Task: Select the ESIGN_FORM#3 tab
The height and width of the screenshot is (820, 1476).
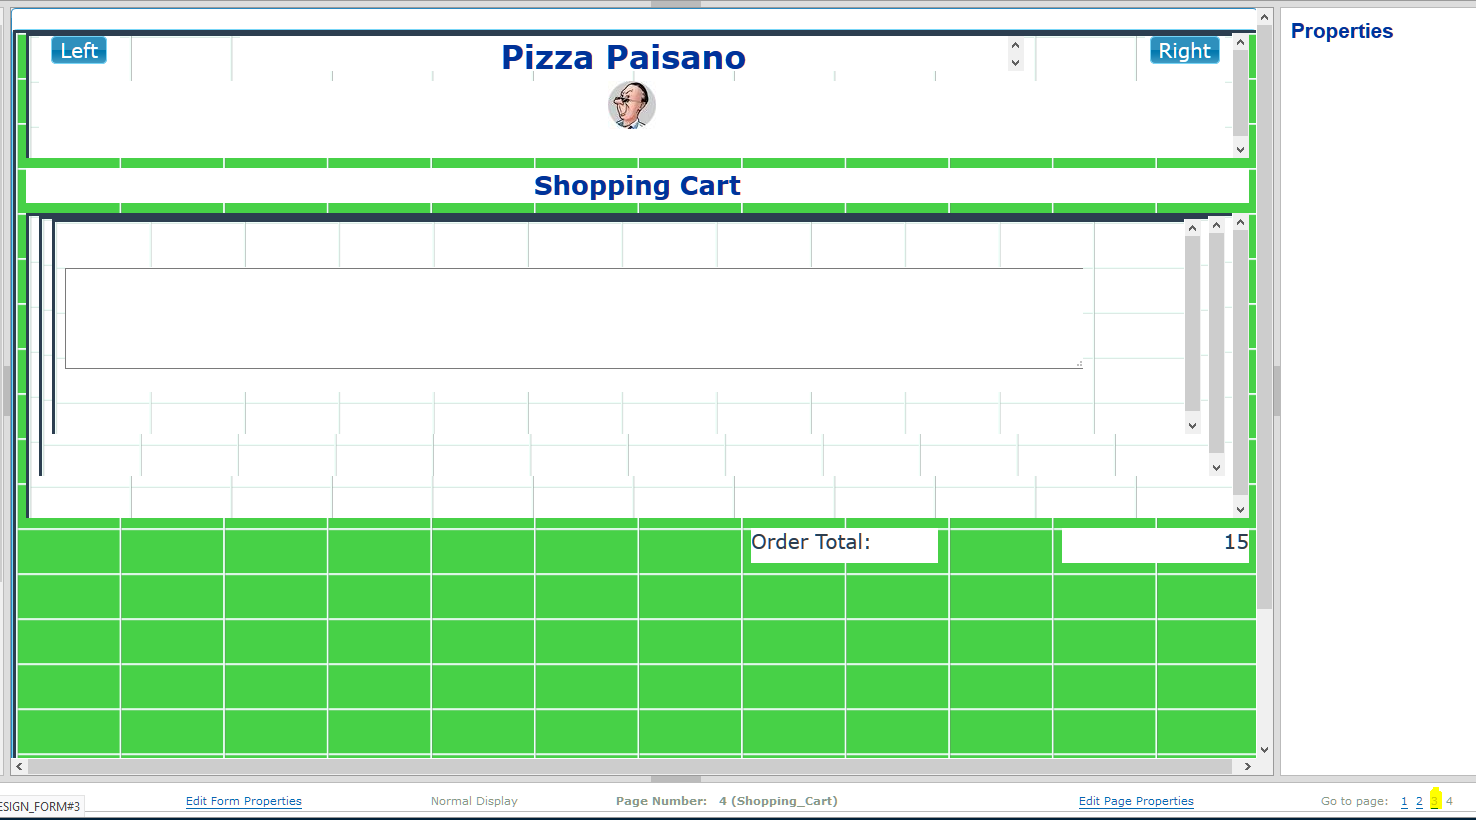Action: click(41, 806)
